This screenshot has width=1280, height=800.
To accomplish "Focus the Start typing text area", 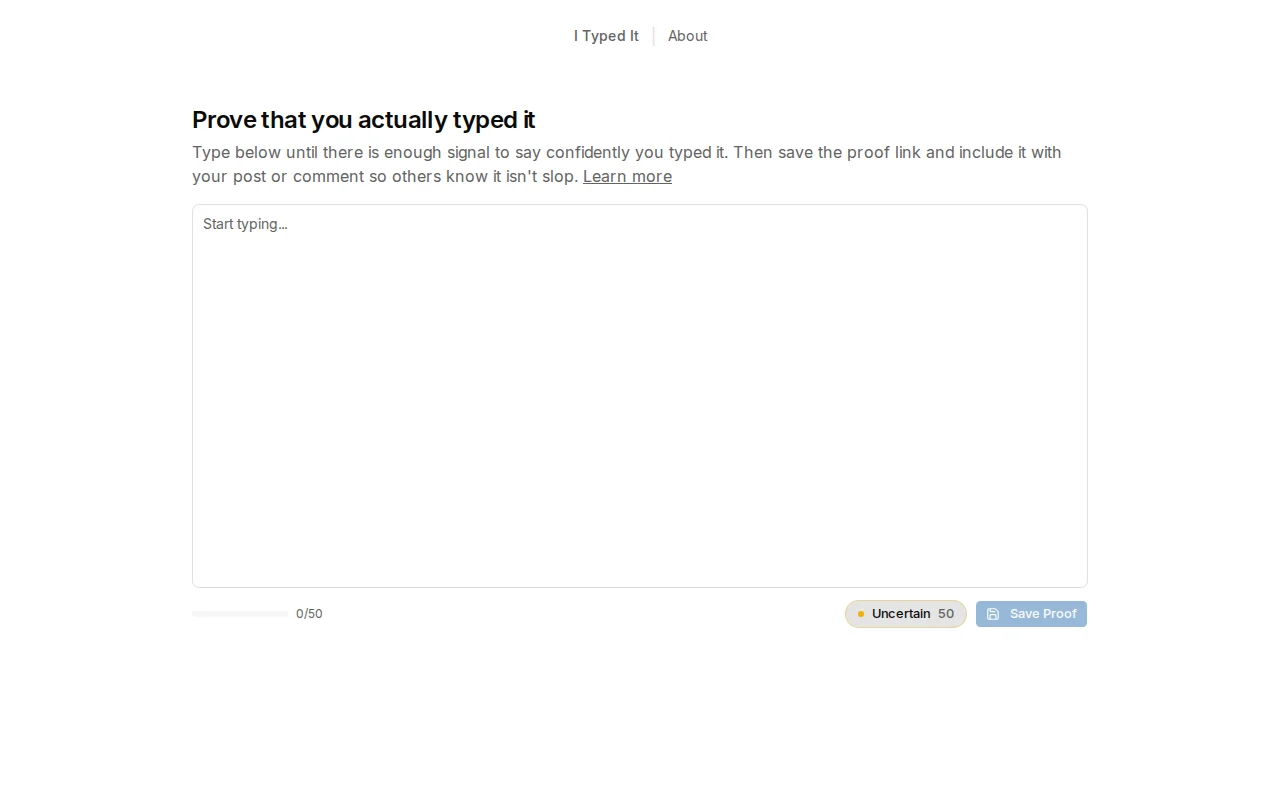I will coord(640,396).
